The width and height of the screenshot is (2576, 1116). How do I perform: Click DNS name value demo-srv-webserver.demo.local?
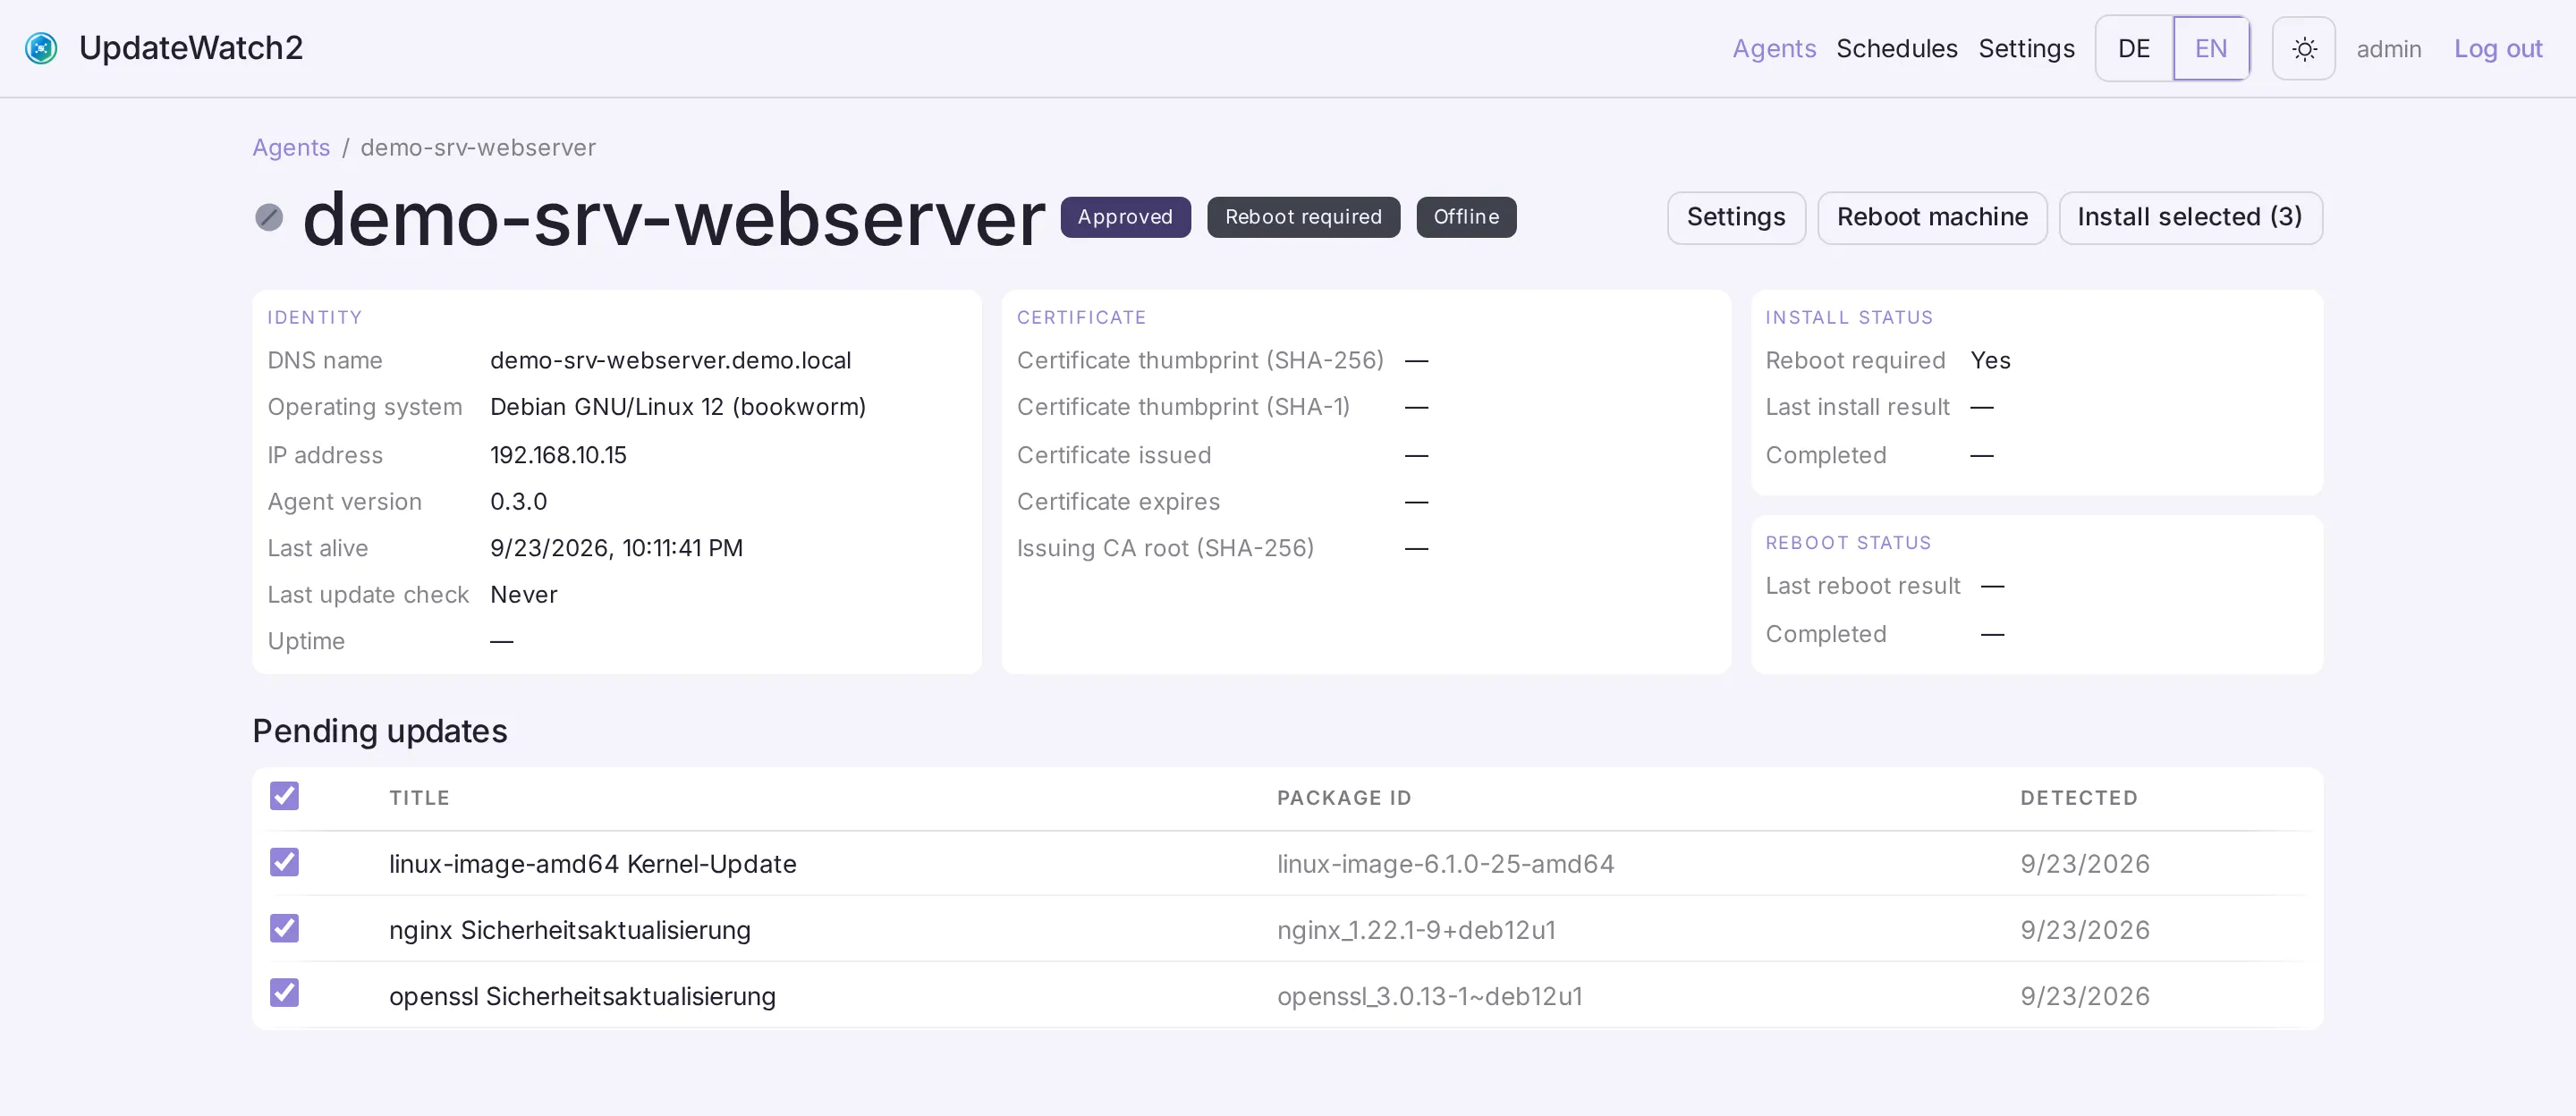point(670,360)
